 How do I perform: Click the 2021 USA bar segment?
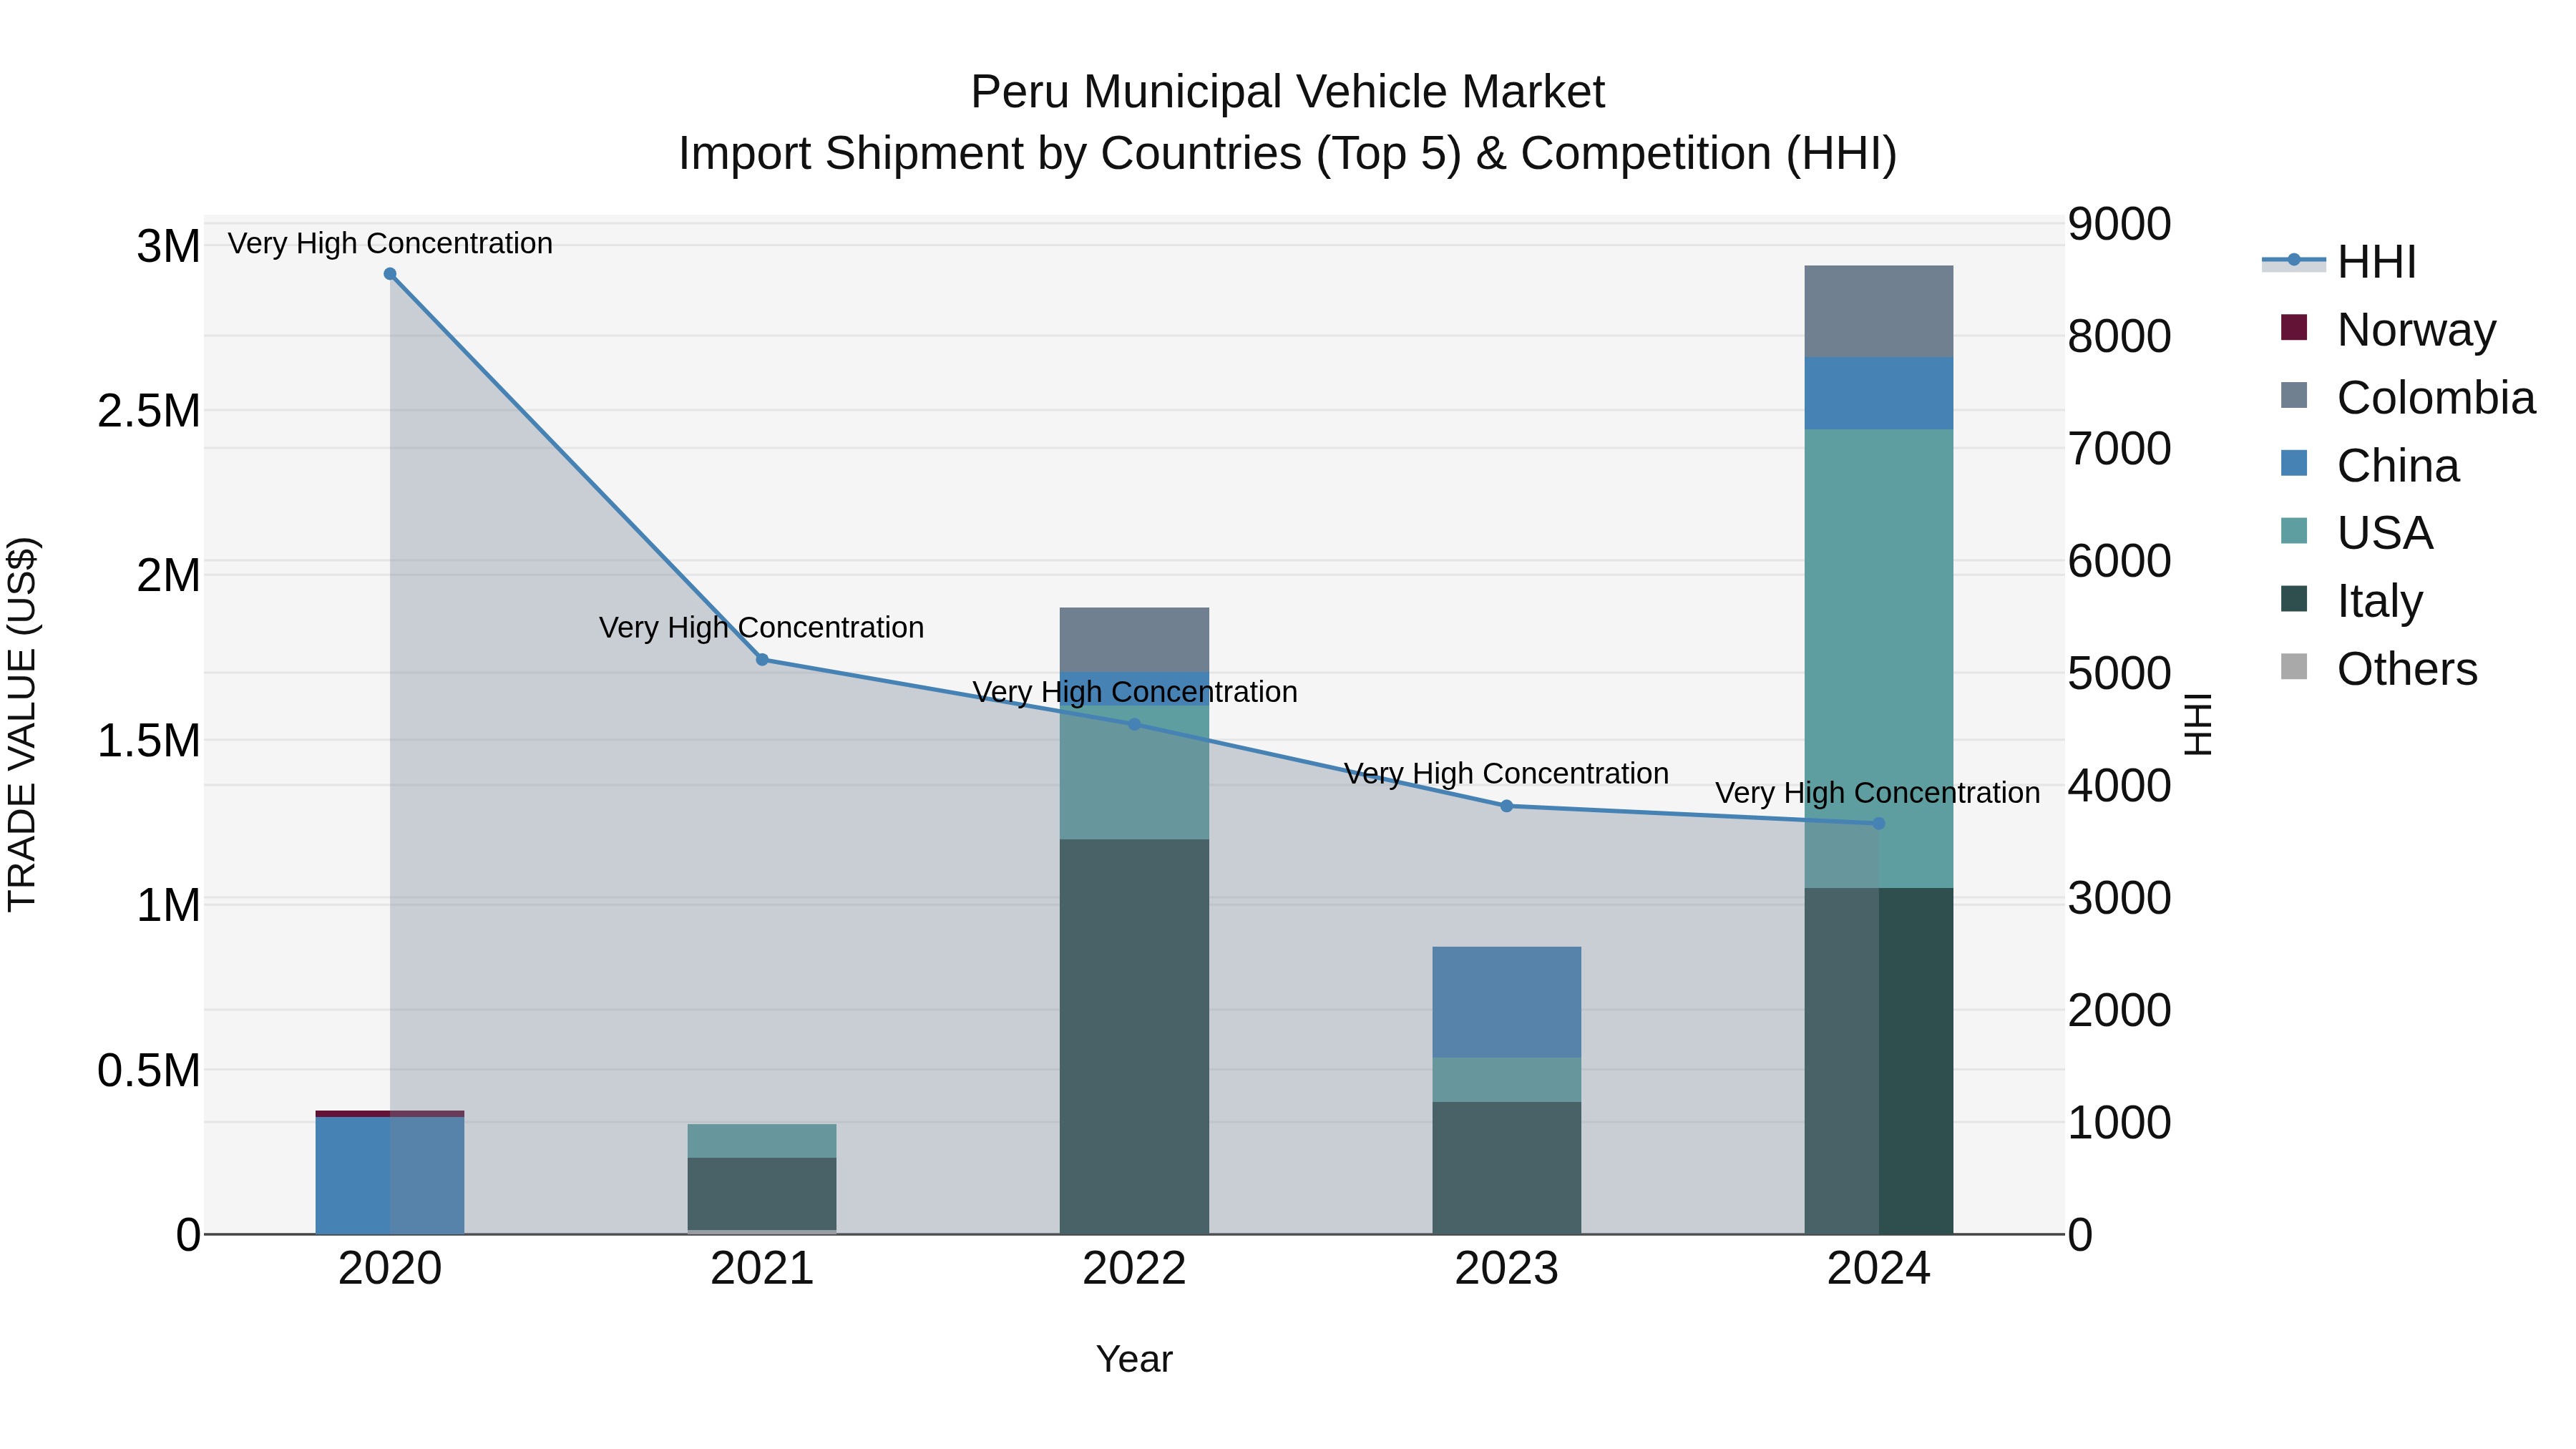tap(762, 1141)
